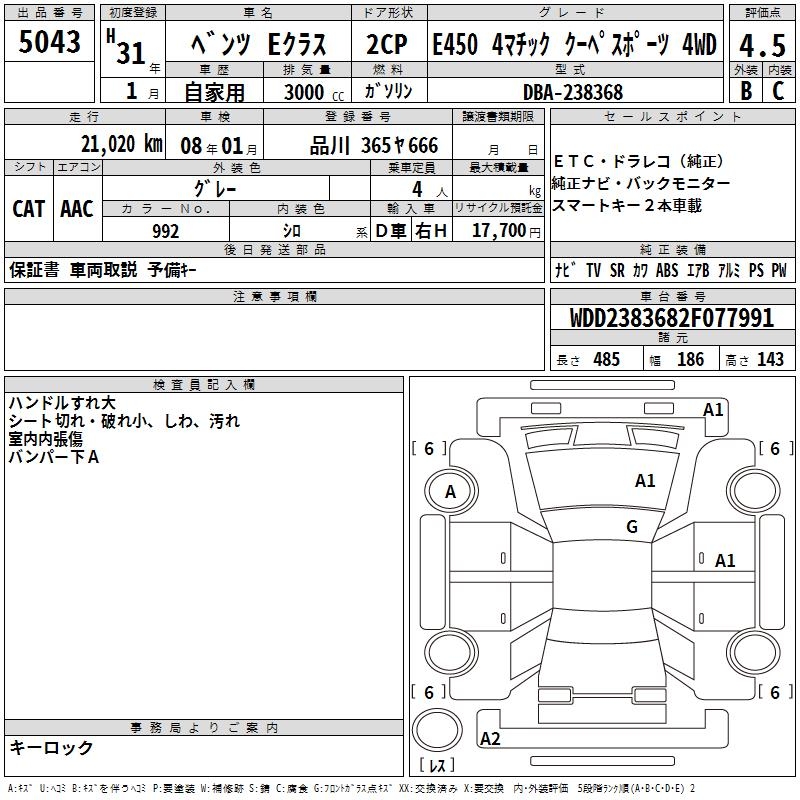Click the recycle deposit 17,700円
This screenshot has height=800, width=800.
tap(506, 231)
